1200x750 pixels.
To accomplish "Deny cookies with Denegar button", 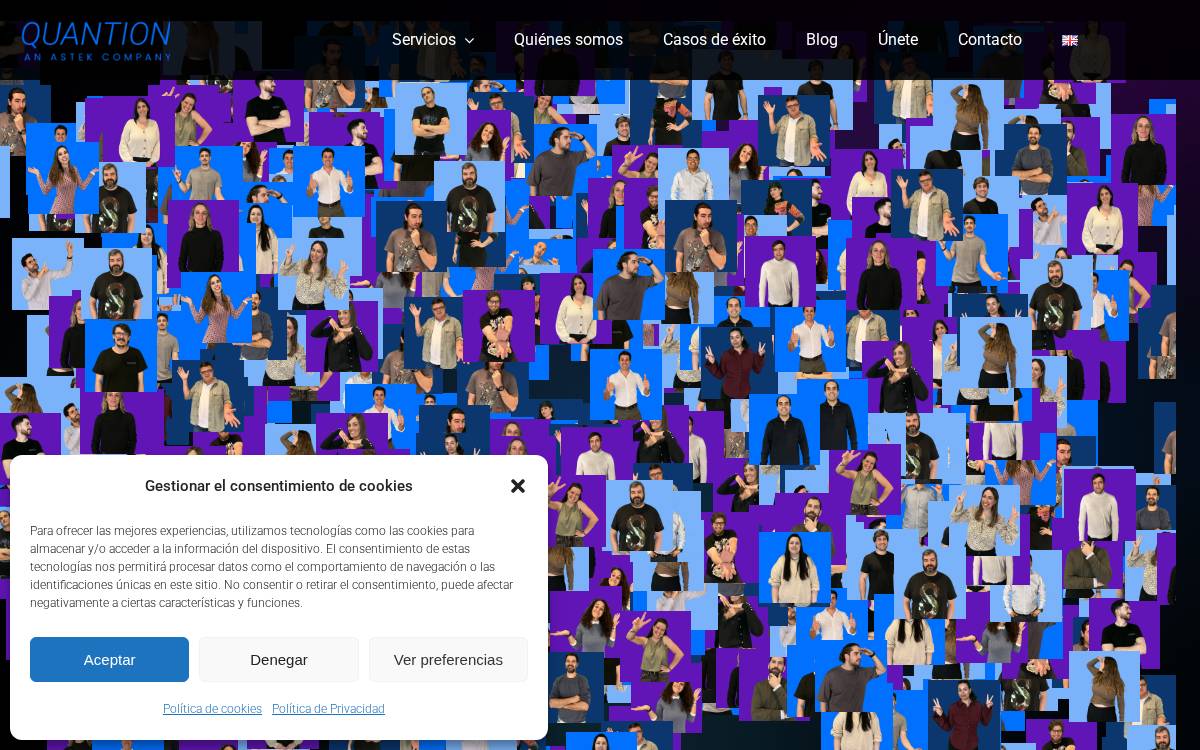I will point(279,660).
